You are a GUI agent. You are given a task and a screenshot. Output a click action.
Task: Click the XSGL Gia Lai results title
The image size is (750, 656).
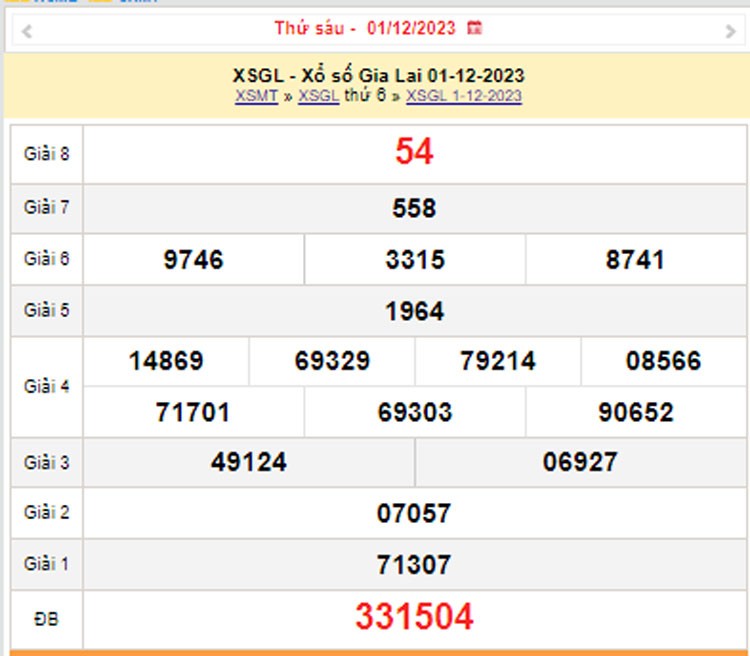tap(379, 76)
